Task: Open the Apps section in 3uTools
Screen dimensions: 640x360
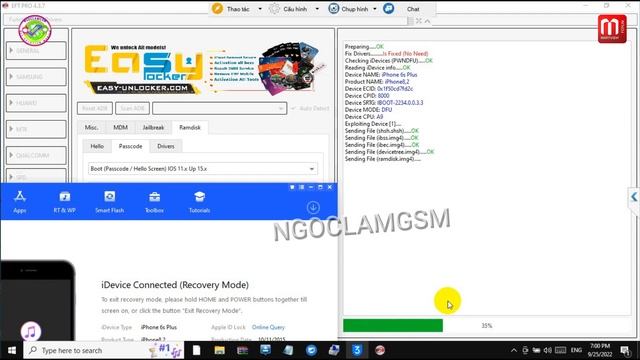Action: tap(20, 202)
